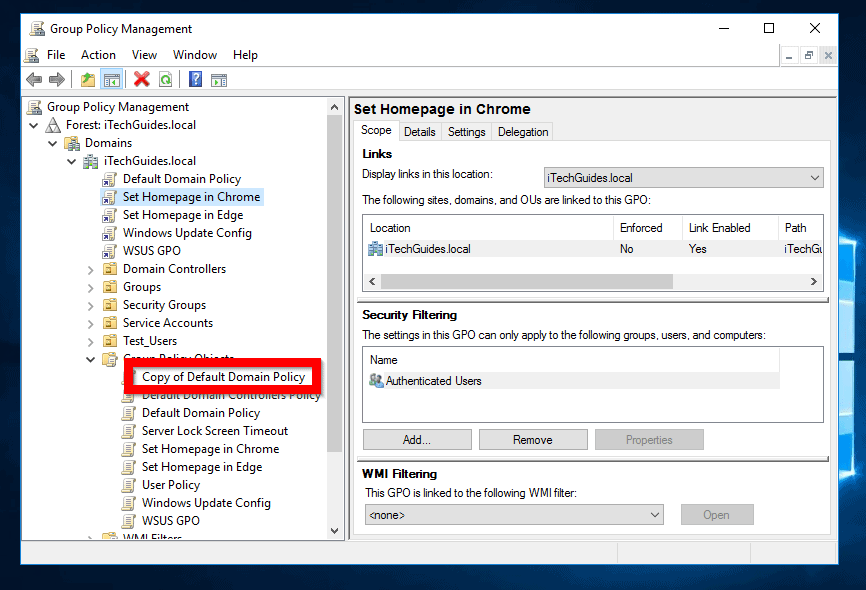Image resolution: width=866 pixels, height=590 pixels.
Task: Click the Back arrow toolbar icon
Action: 34,80
